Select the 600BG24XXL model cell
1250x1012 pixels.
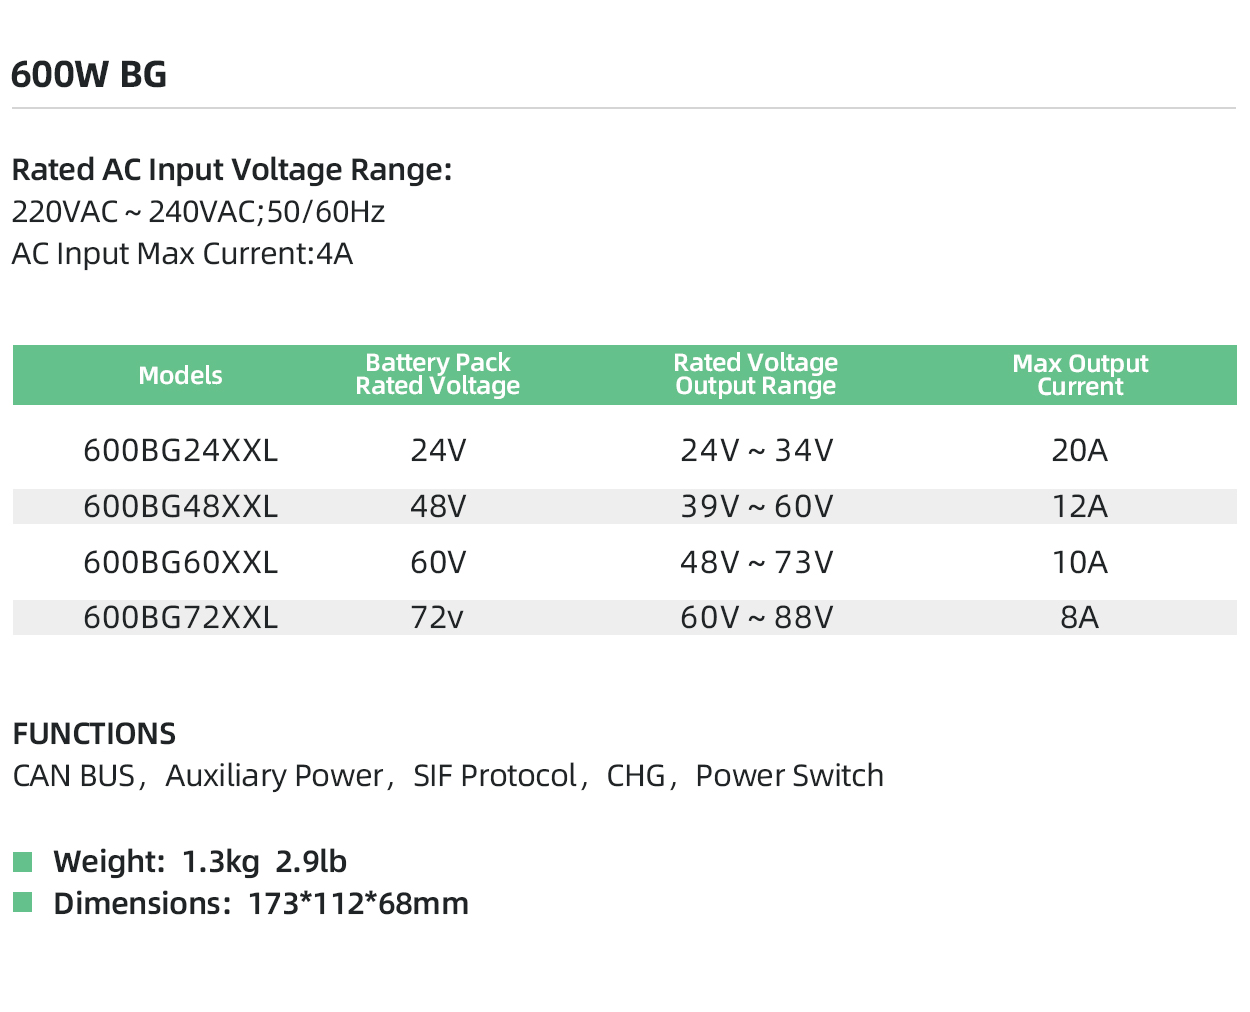180,451
